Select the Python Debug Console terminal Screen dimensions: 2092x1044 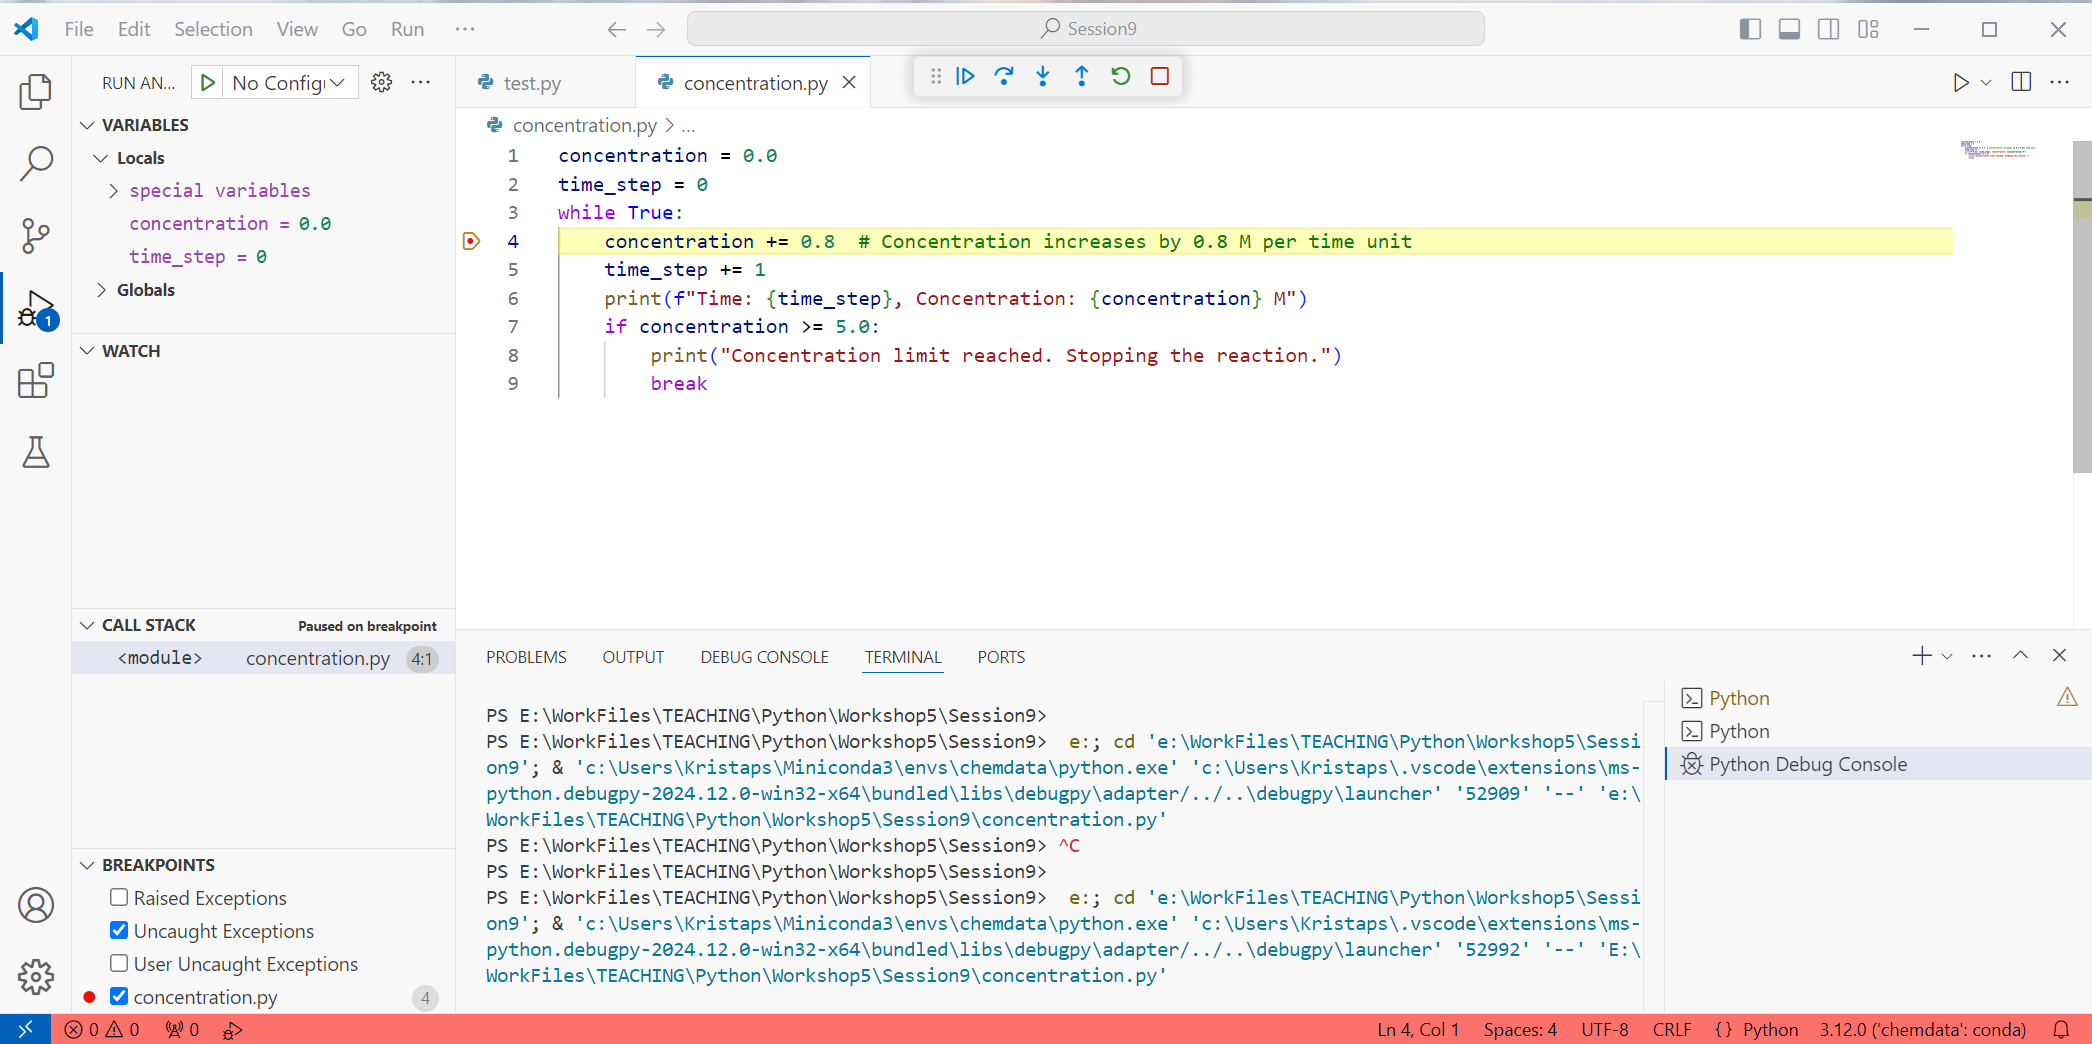pos(1878,764)
